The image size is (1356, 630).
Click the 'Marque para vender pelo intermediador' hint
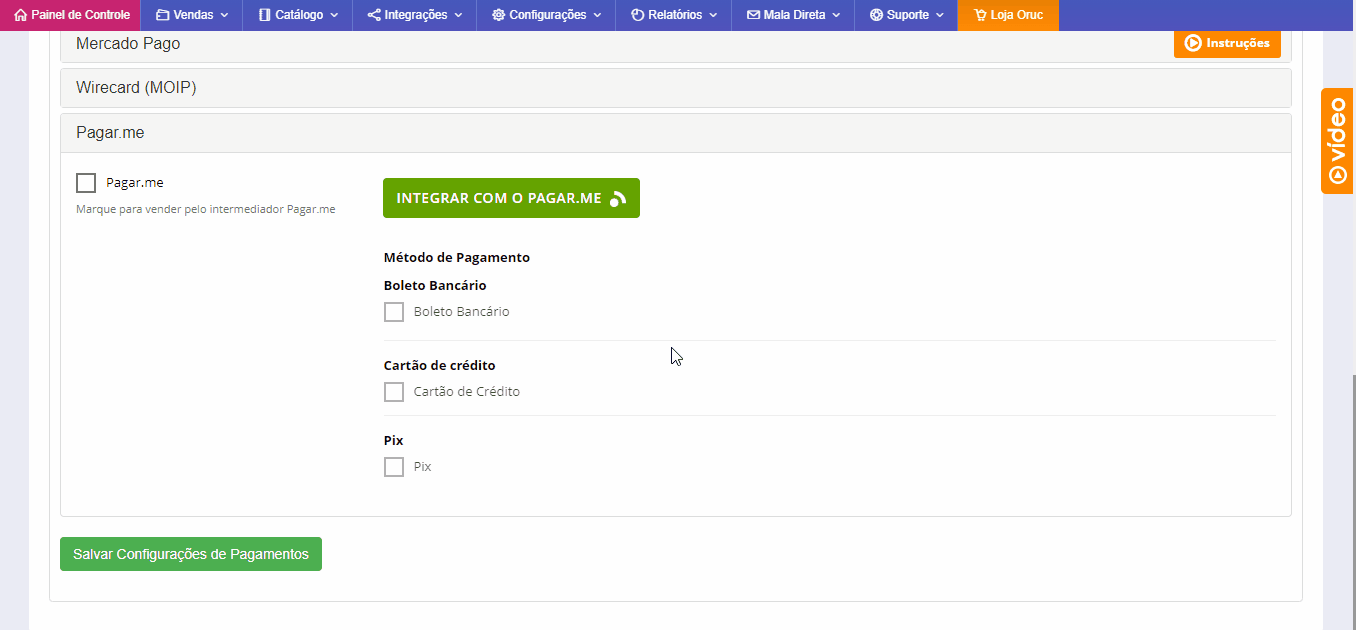click(x=206, y=210)
